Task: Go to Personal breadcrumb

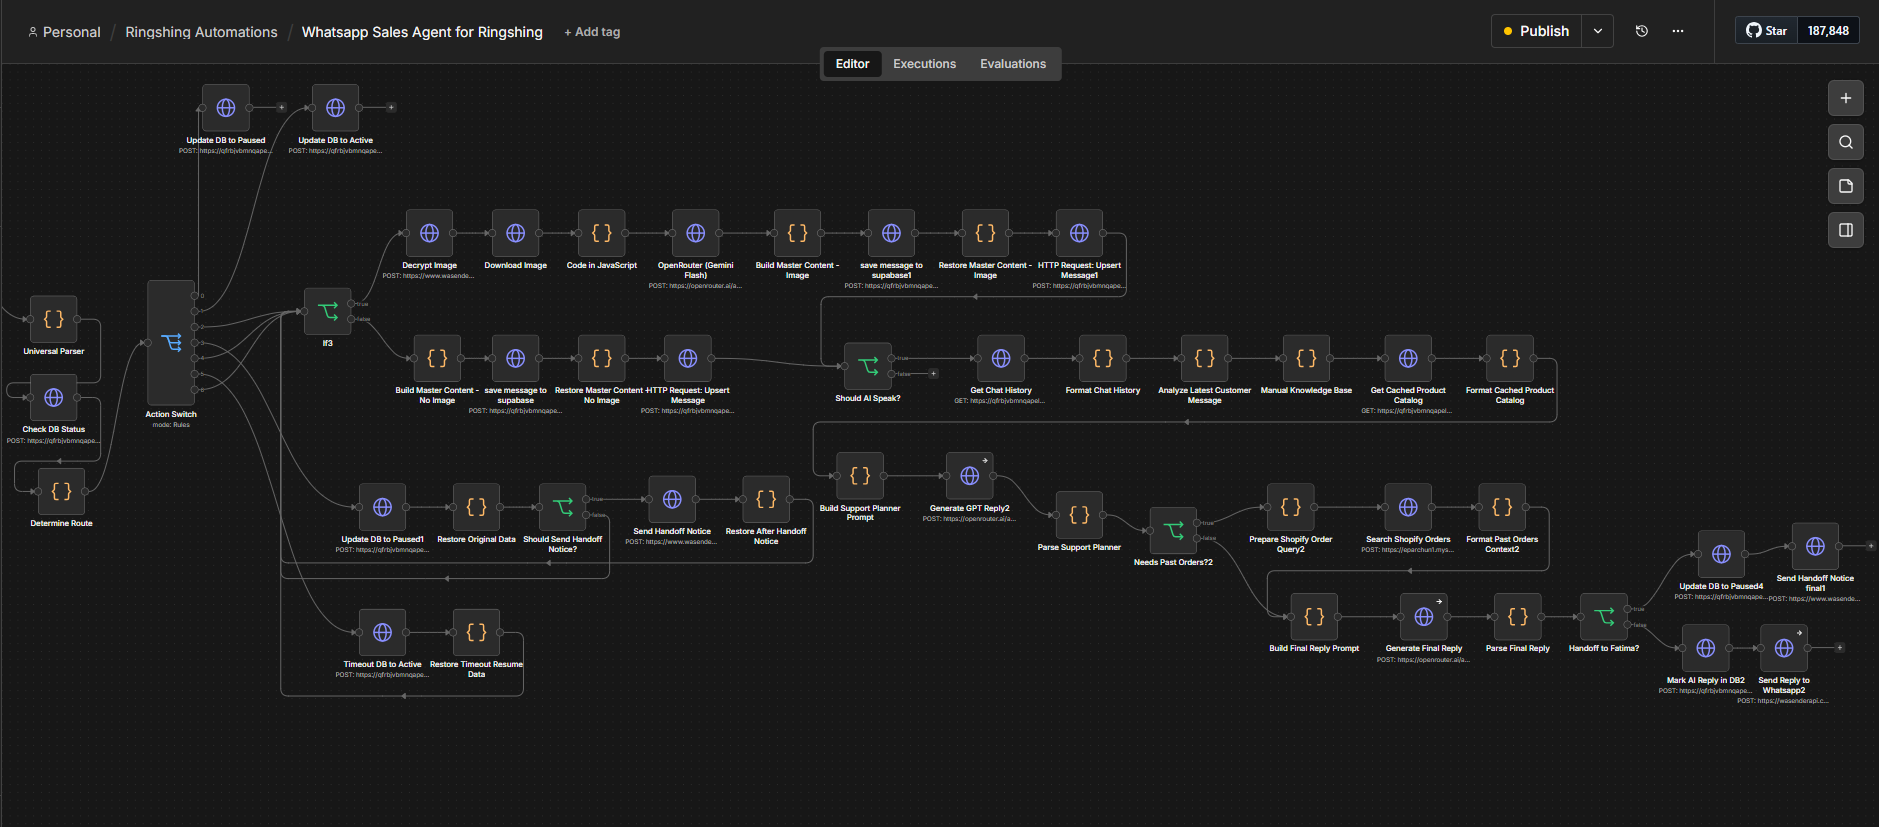Action: pyautogui.click(x=64, y=32)
